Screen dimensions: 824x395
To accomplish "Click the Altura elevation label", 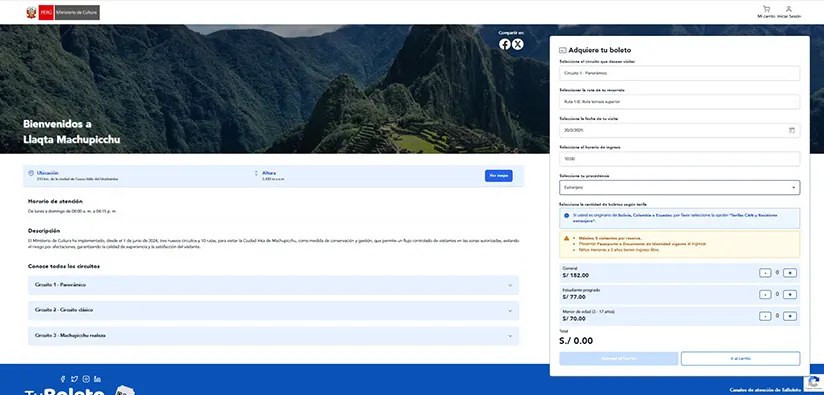I will coord(269,173).
